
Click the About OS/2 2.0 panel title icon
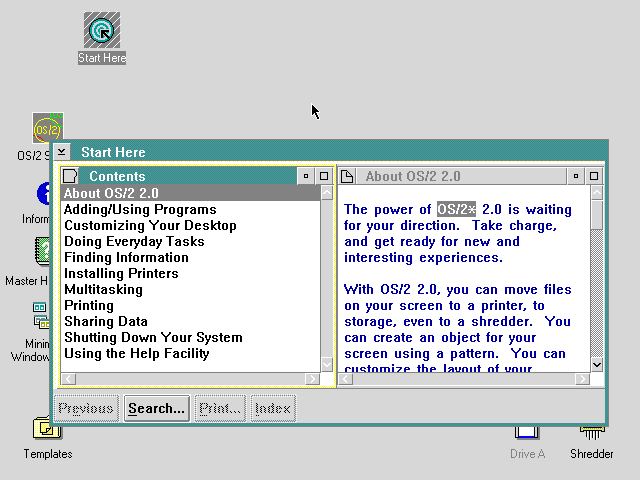click(347, 176)
